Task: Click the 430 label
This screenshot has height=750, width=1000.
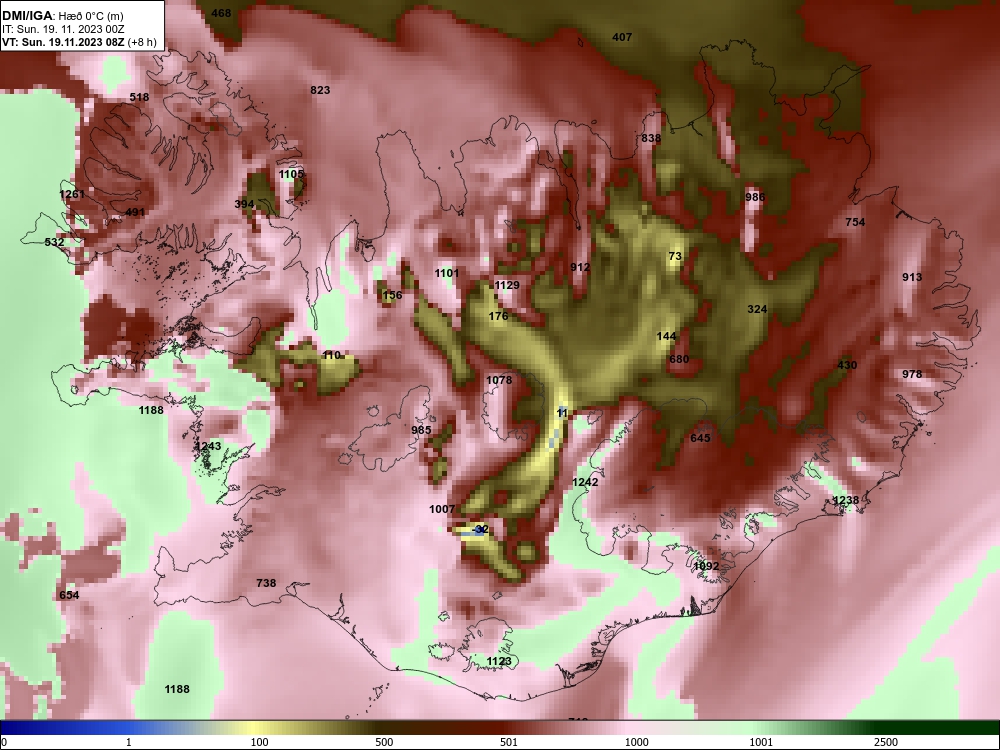Action: (847, 365)
